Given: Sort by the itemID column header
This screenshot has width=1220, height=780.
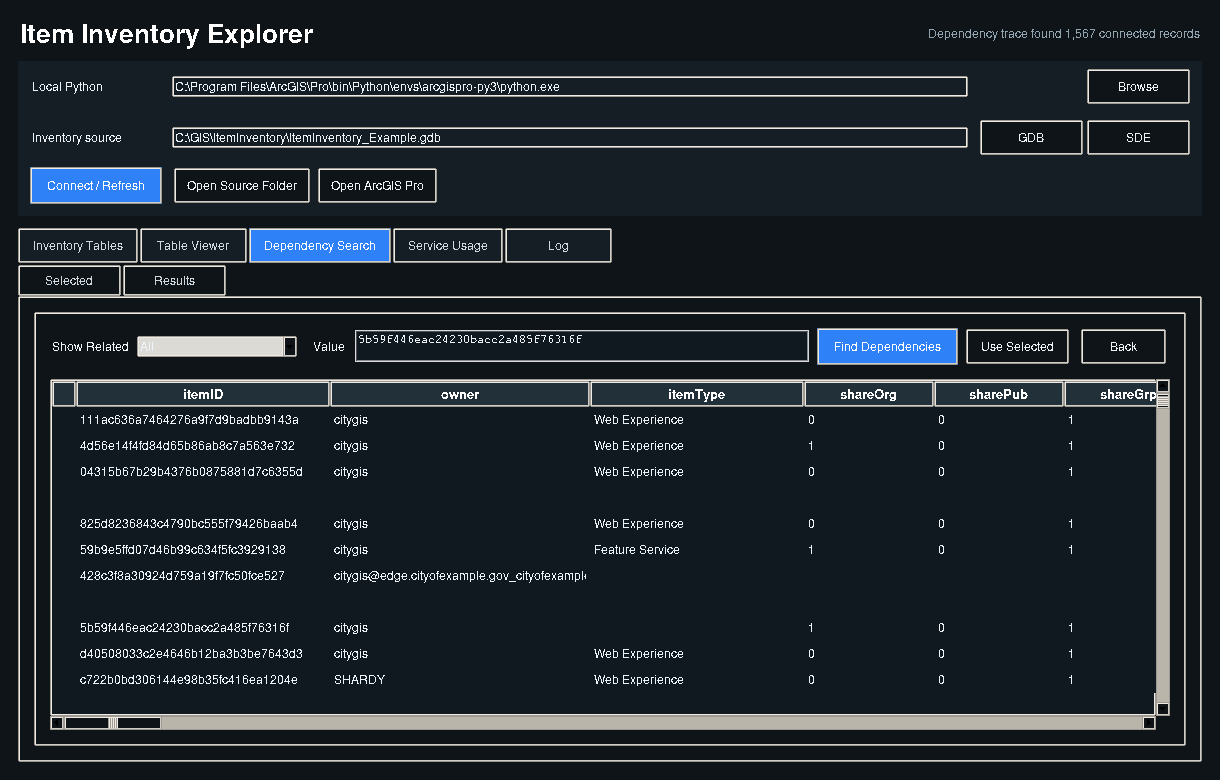Looking at the screenshot, I should [x=203, y=395].
